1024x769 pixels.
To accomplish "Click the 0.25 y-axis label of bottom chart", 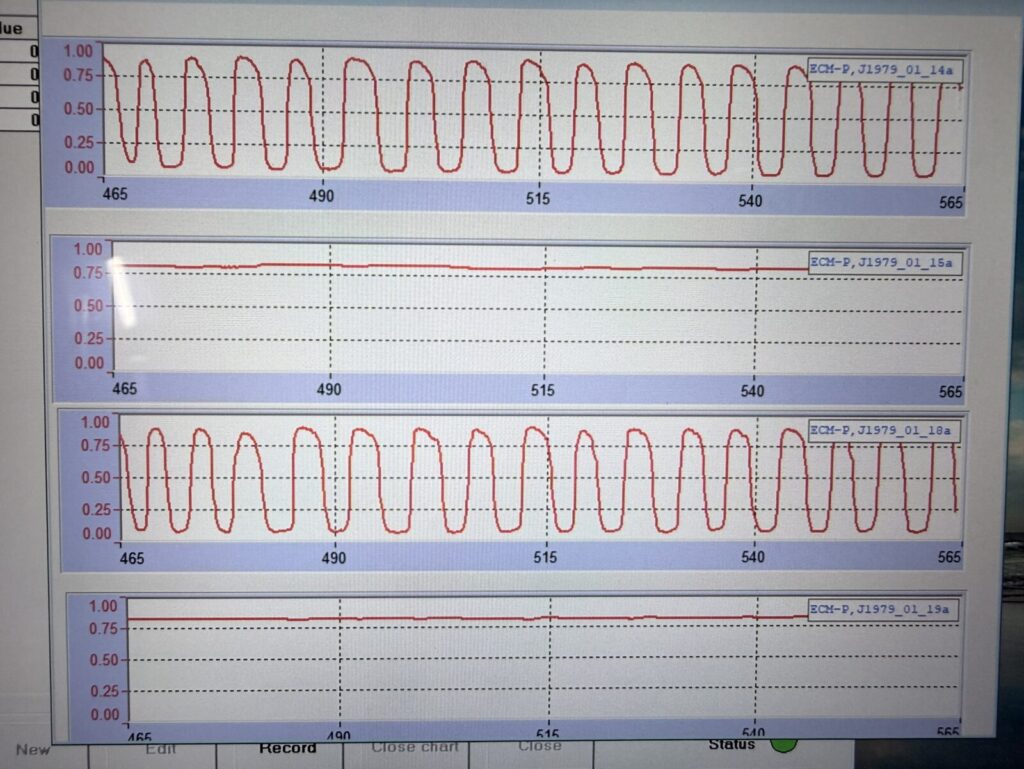I will (x=104, y=691).
